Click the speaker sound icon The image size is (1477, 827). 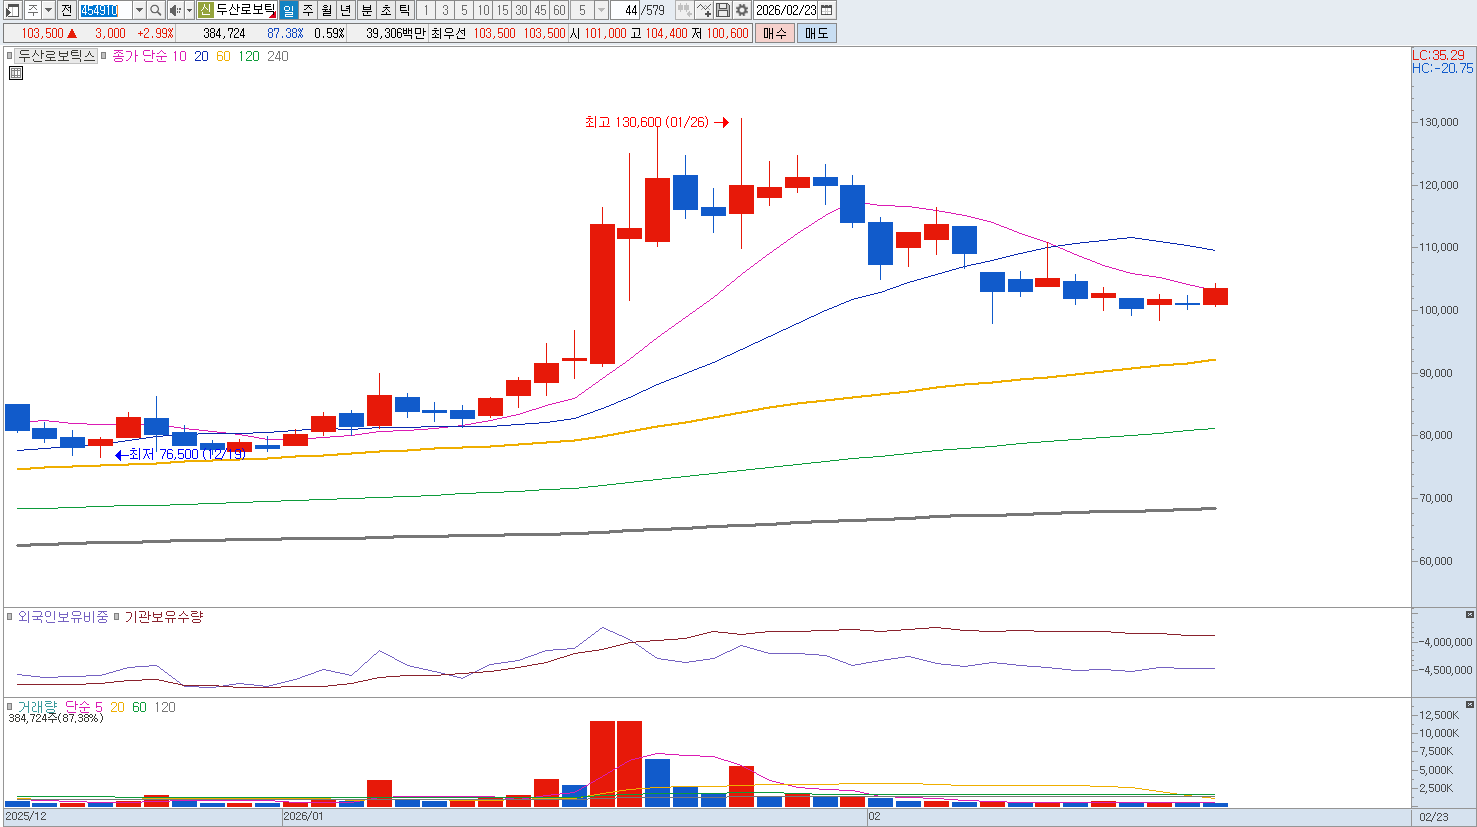175,10
